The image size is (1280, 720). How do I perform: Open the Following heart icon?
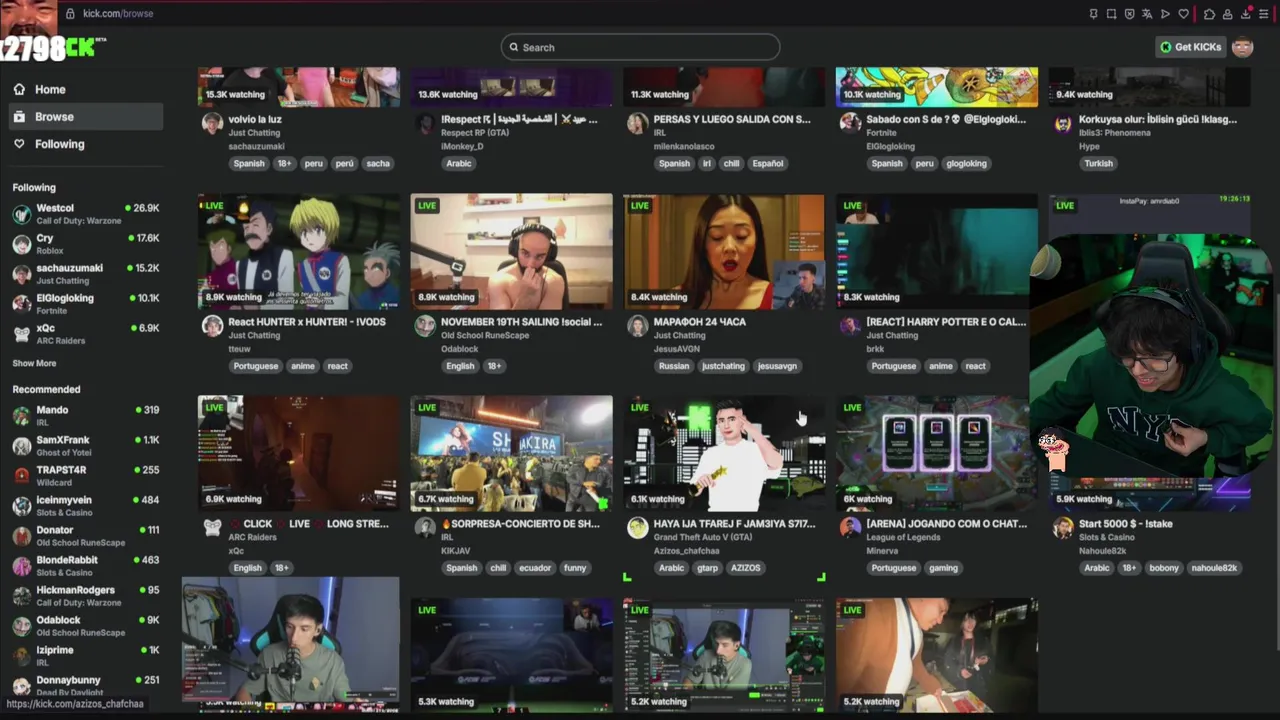coord(19,144)
